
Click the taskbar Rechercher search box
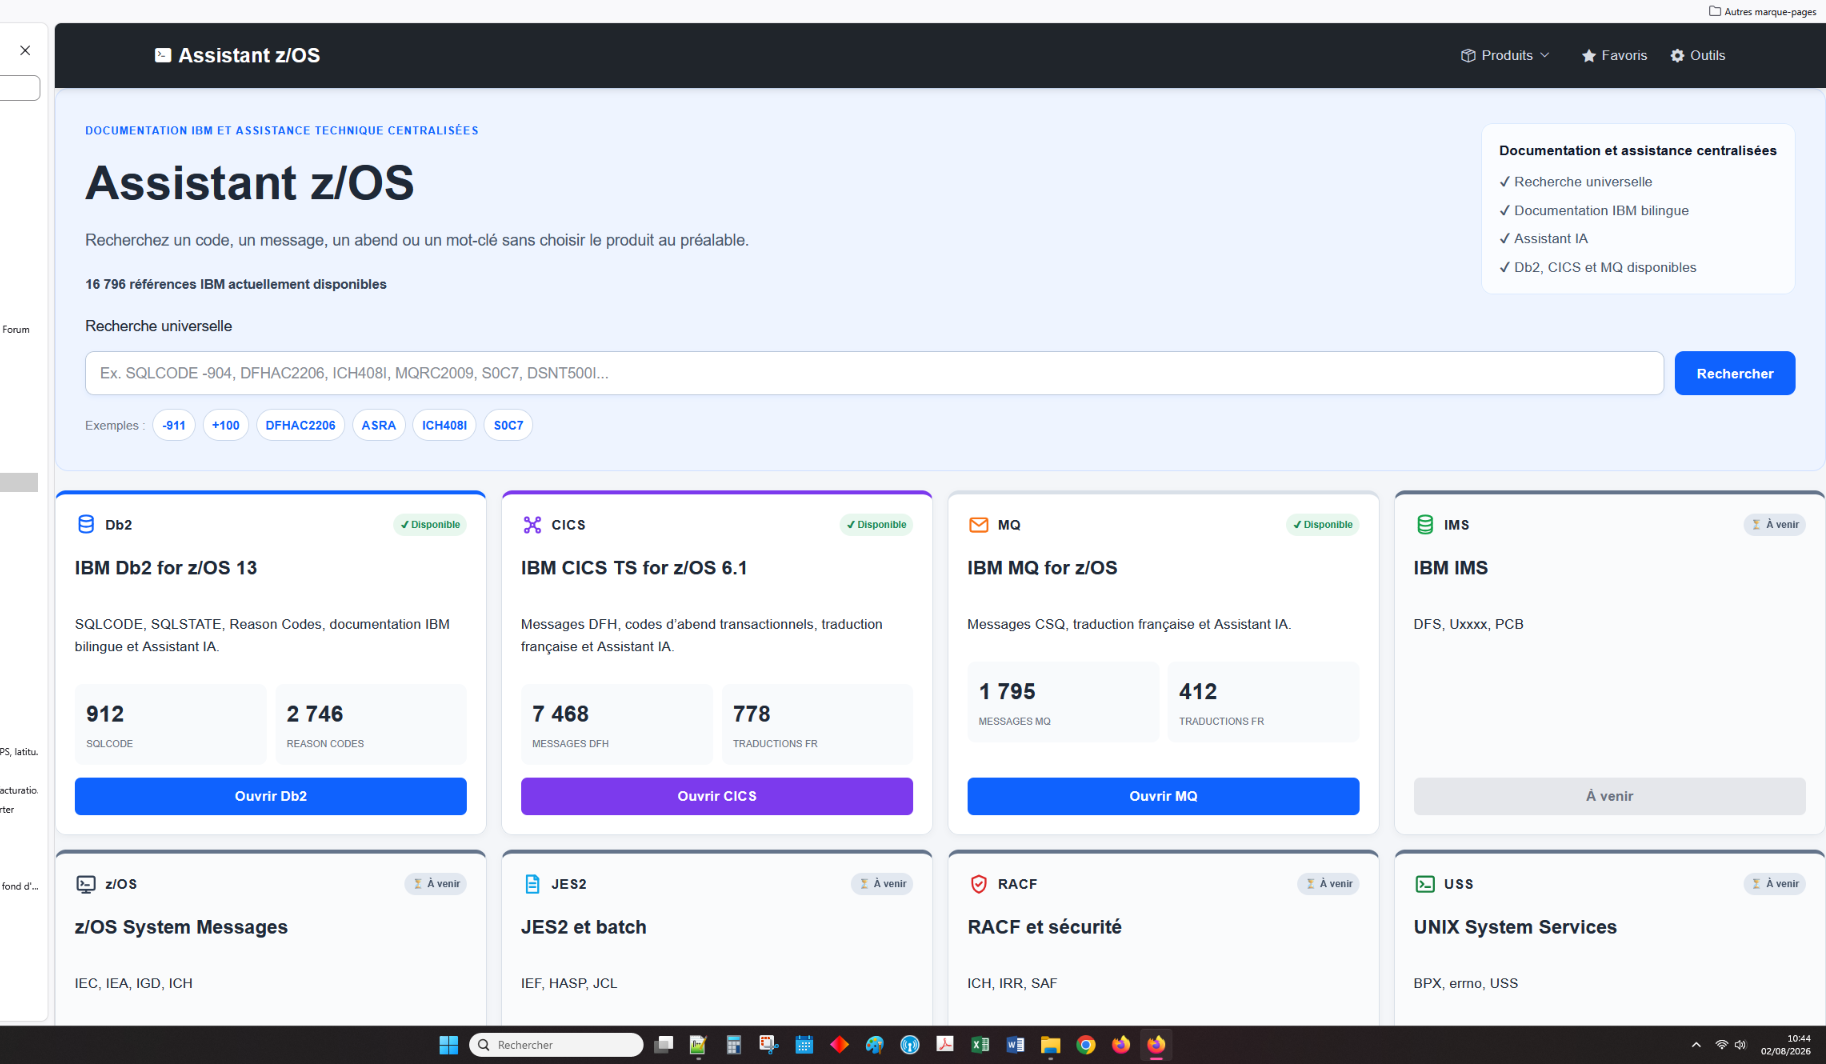tap(556, 1045)
